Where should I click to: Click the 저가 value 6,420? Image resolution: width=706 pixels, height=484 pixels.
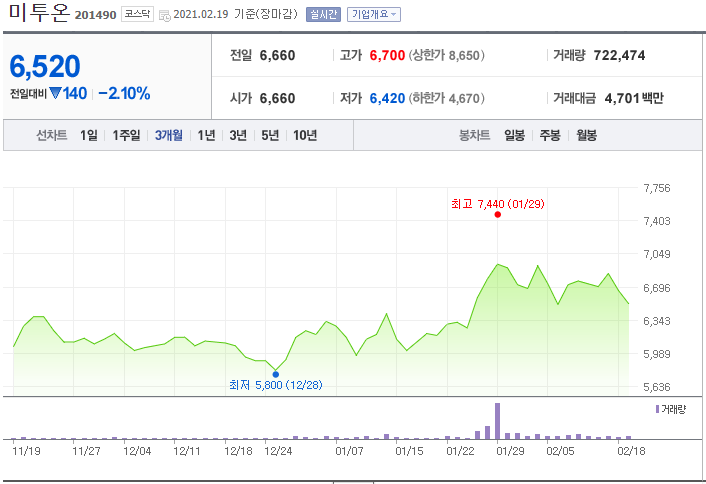[x=387, y=98]
